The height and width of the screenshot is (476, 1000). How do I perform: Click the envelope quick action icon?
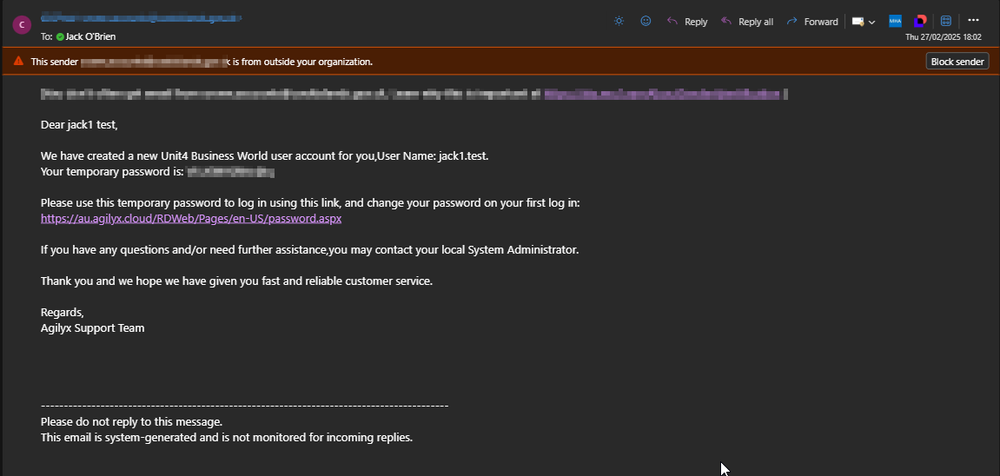tap(857, 21)
